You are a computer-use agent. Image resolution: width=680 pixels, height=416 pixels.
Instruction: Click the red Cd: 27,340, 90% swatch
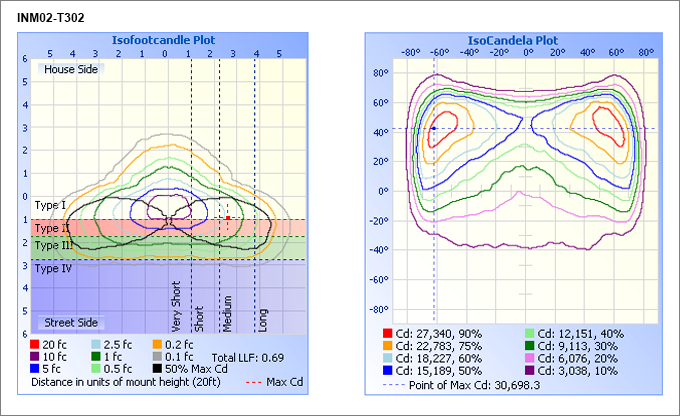[387, 331]
